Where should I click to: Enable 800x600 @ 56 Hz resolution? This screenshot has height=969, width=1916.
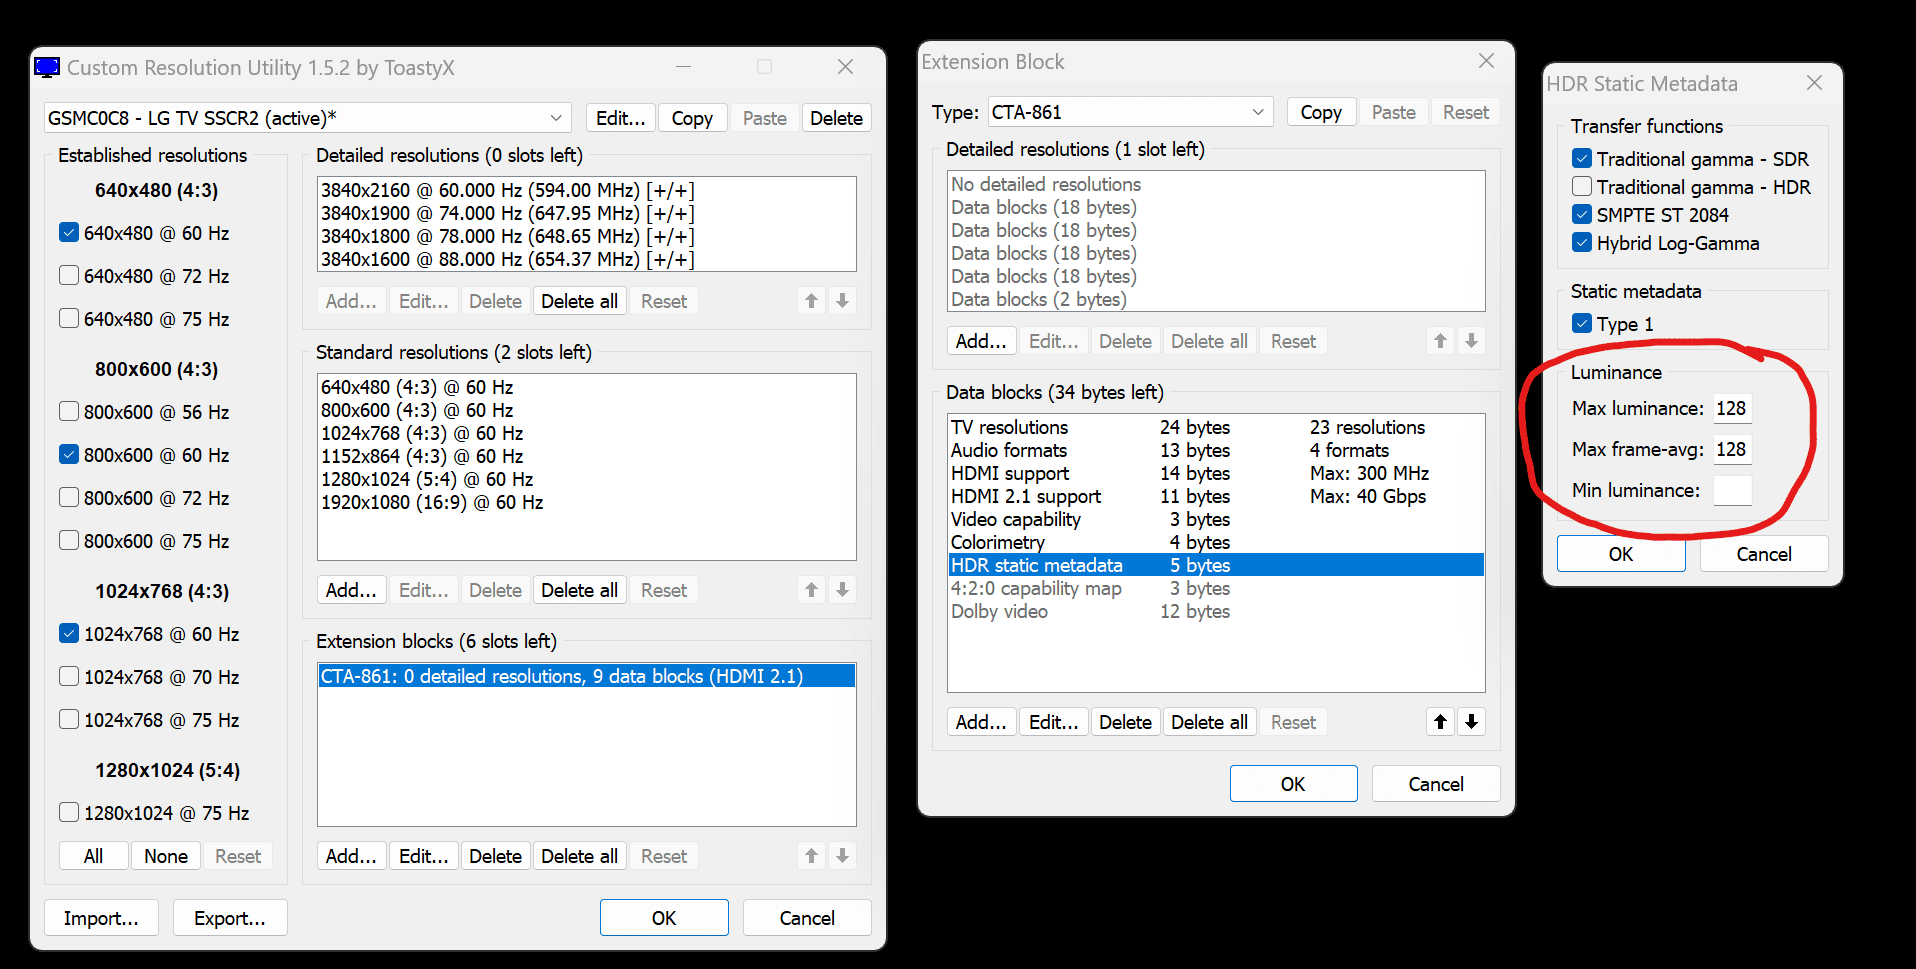tap(69, 412)
